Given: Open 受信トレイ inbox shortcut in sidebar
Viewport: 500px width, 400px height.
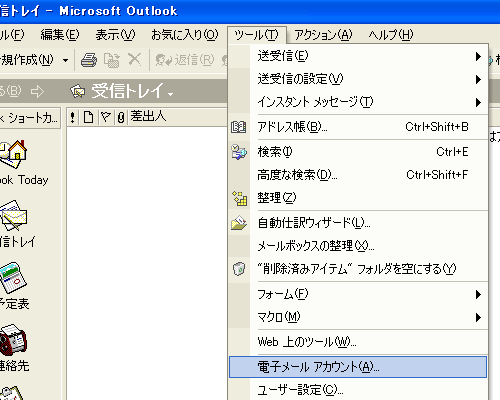Looking at the screenshot, I should [13, 215].
